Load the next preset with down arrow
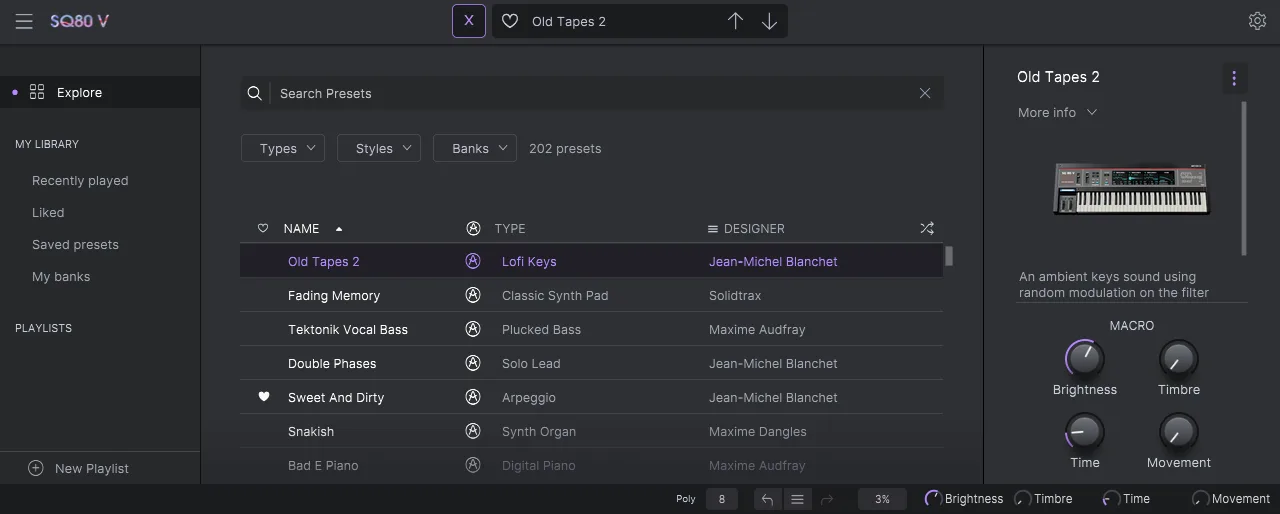Screen dimensions: 1280x514 coord(769,21)
